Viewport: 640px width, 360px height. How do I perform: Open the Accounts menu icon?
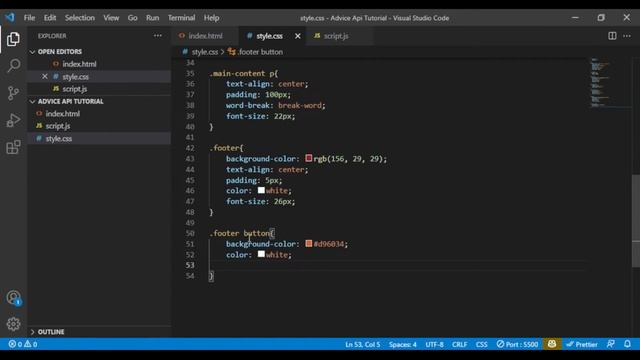pyautogui.click(x=13, y=298)
